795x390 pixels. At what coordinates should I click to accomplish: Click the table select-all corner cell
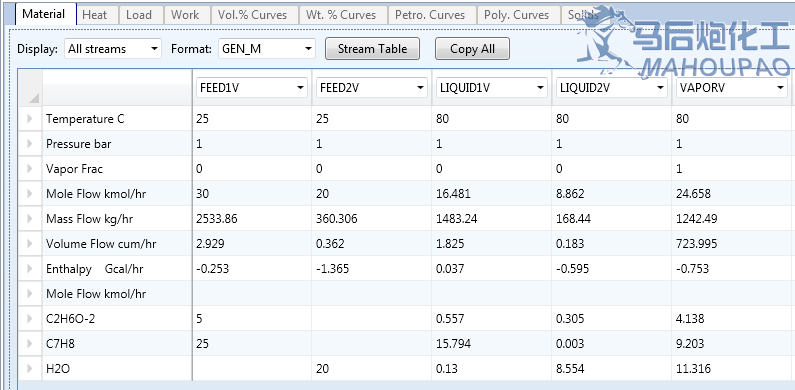click(30, 88)
